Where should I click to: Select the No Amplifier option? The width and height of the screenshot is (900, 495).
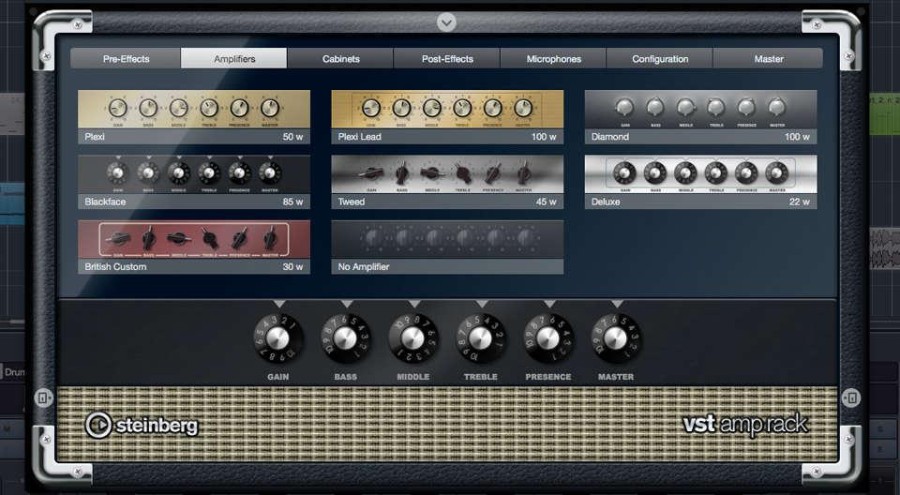[447, 247]
